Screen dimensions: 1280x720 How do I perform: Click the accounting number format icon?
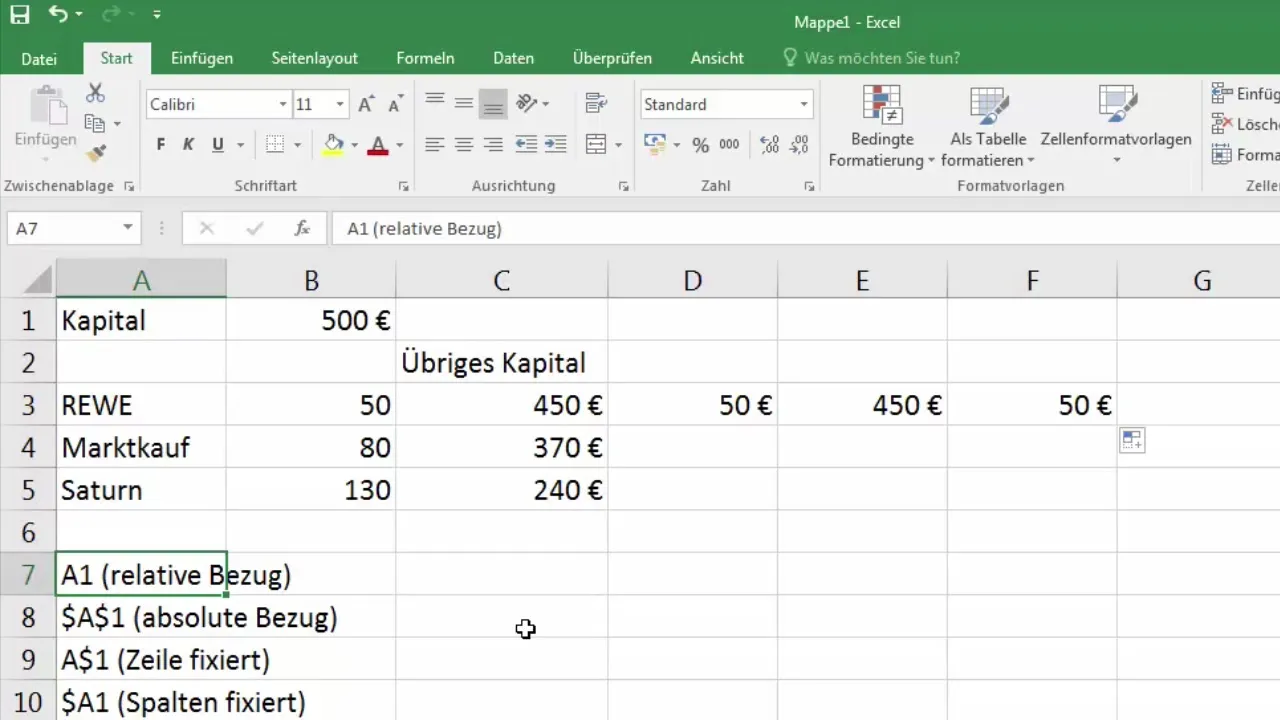(655, 145)
